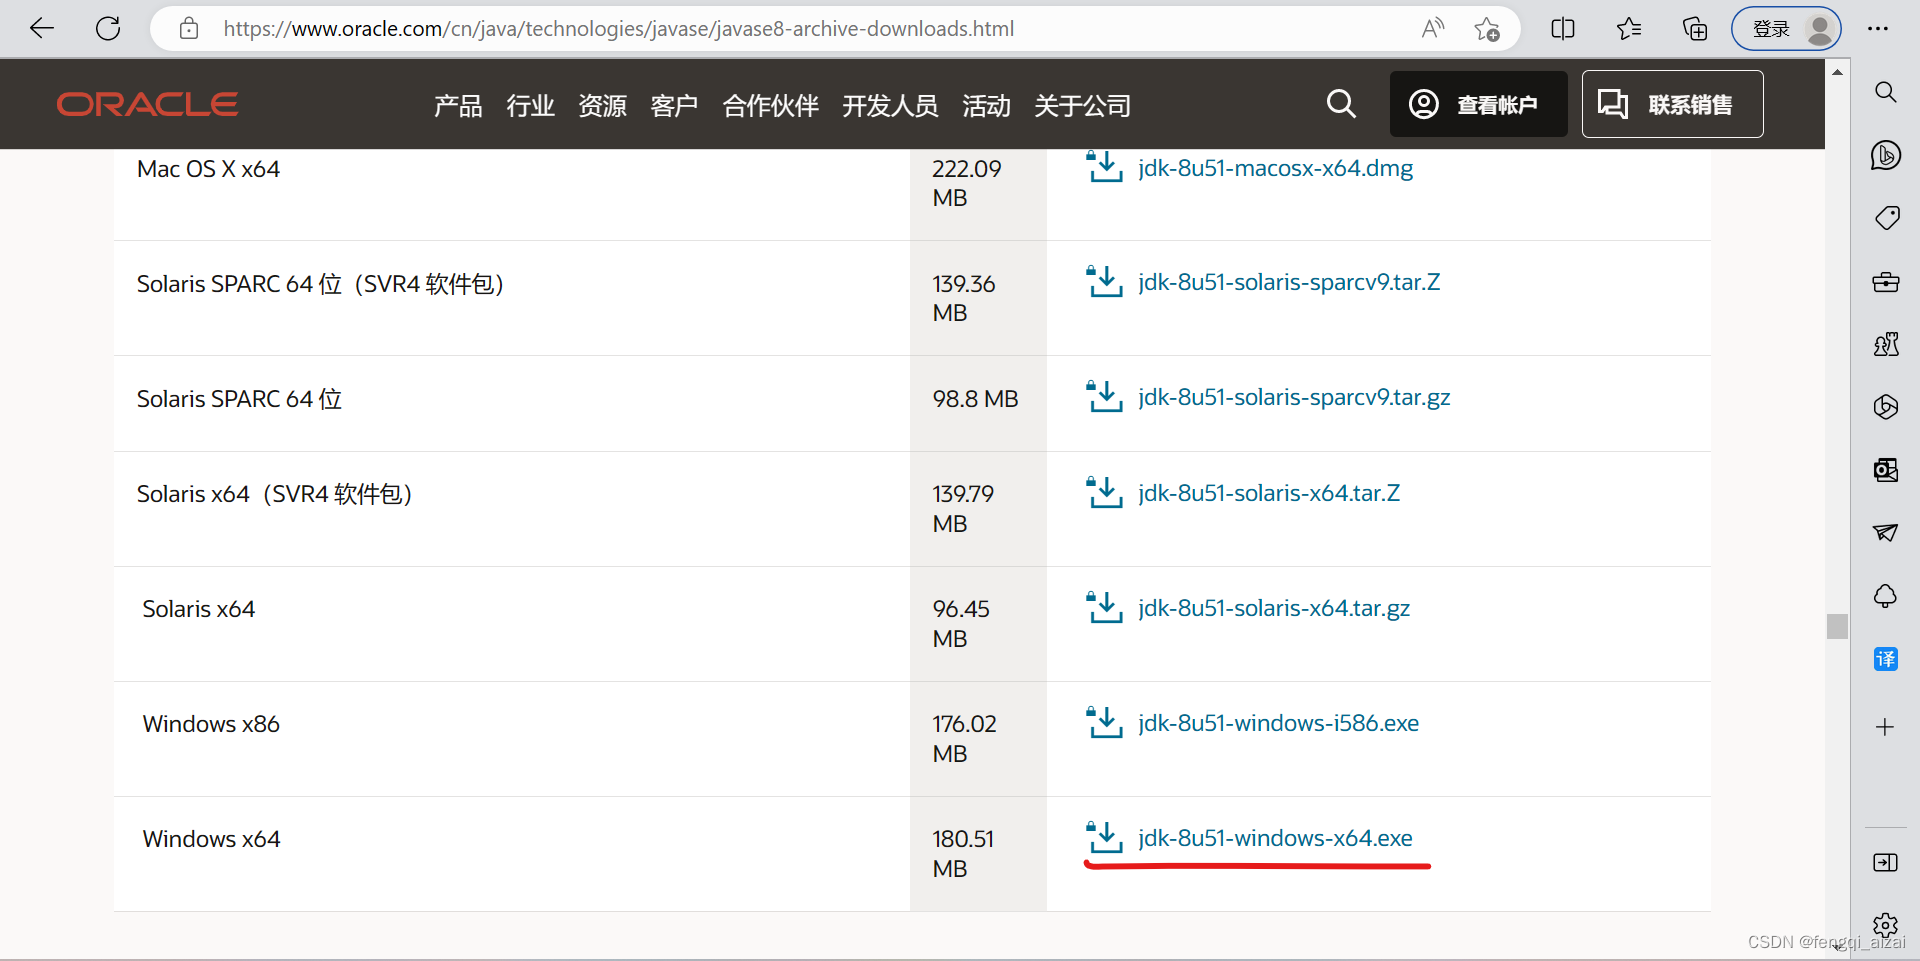The image size is (1920, 961).
Task: Download jdk-8u51-solaris-x64.tar.Z link
Action: tap(1269, 493)
